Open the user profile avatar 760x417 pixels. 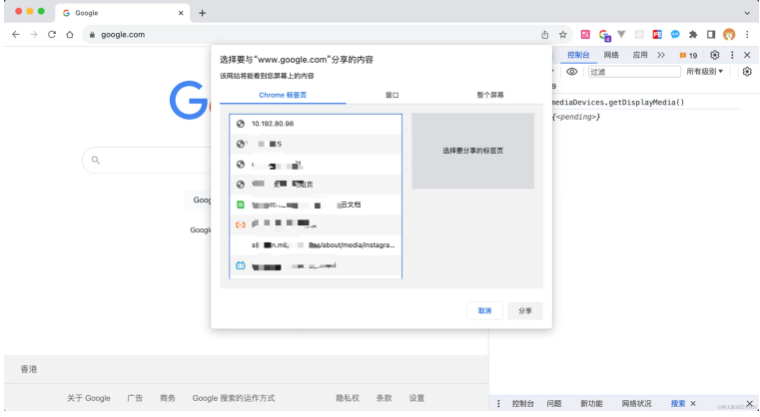(x=729, y=34)
